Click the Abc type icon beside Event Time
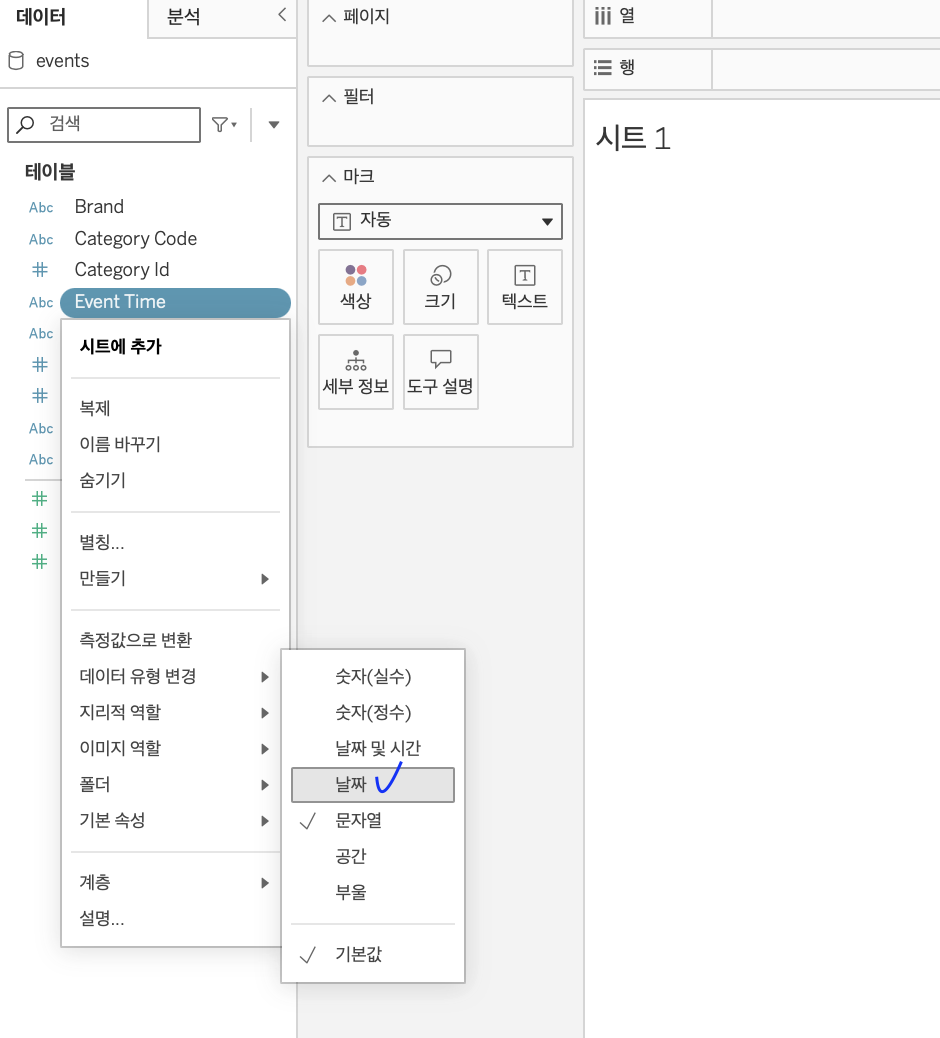940x1038 pixels. (x=41, y=303)
